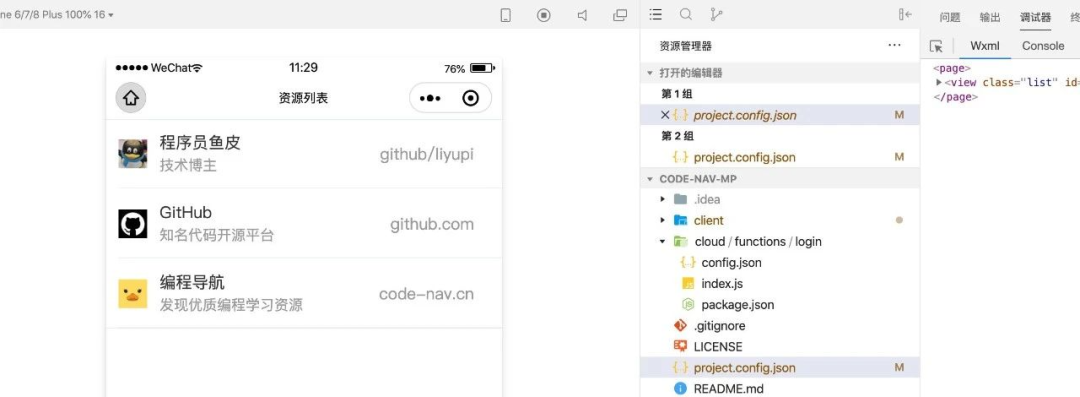Viewport: 1080px width, 397px height.
Task: Click the record/stop circle icon in simulator toolbar
Action: pyautogui.click(x=544, y=15)
